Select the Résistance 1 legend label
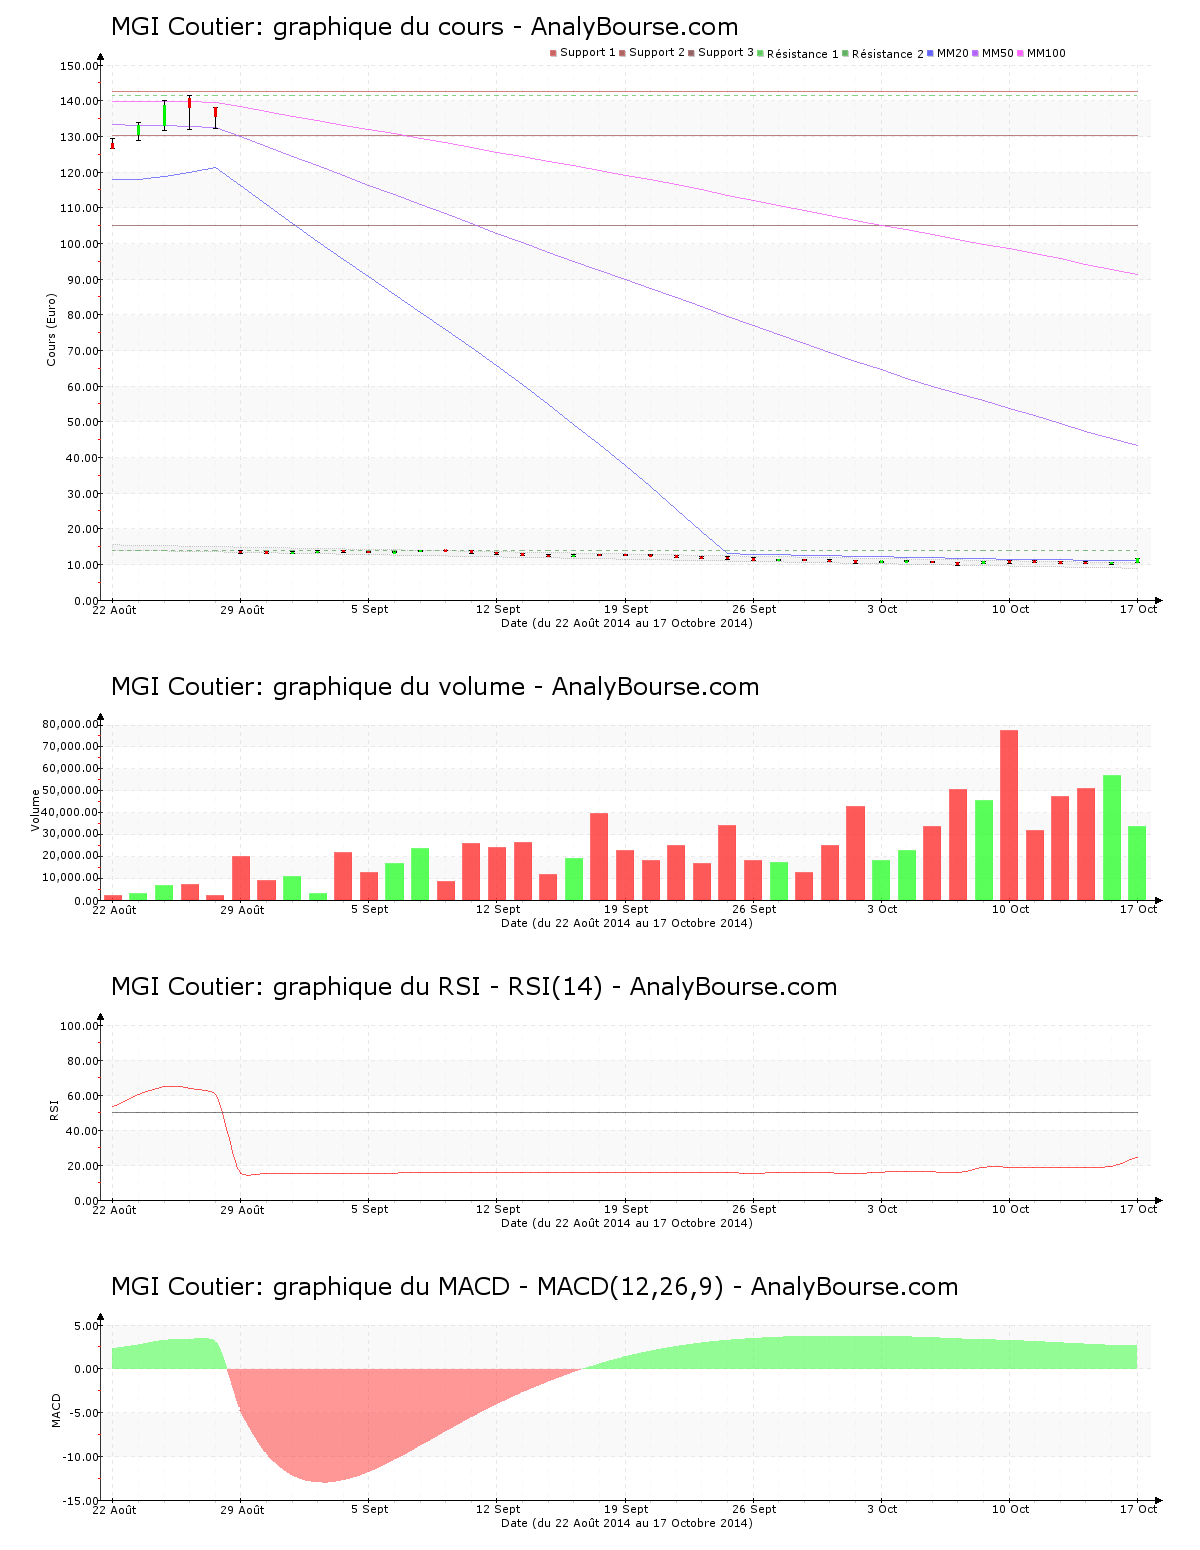 point(803,54)
